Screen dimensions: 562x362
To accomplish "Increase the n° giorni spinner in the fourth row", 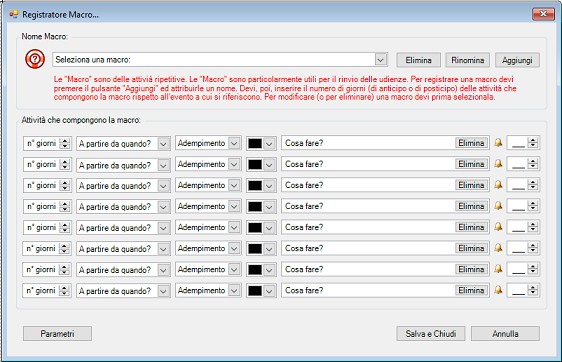I will point(65,204).
